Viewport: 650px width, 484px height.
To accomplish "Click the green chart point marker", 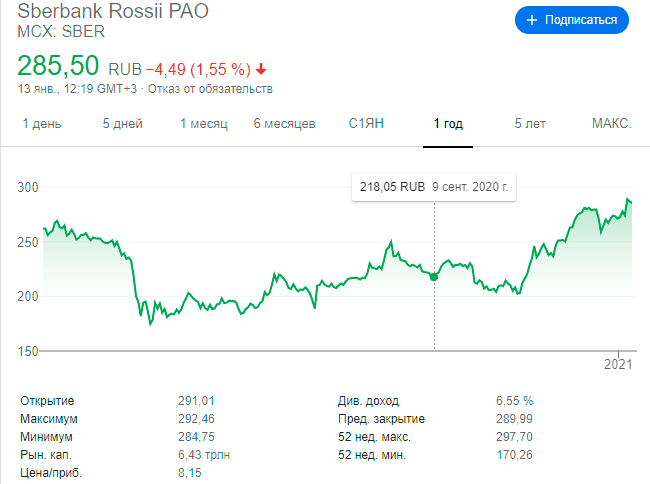I will (x=434, y=277).
